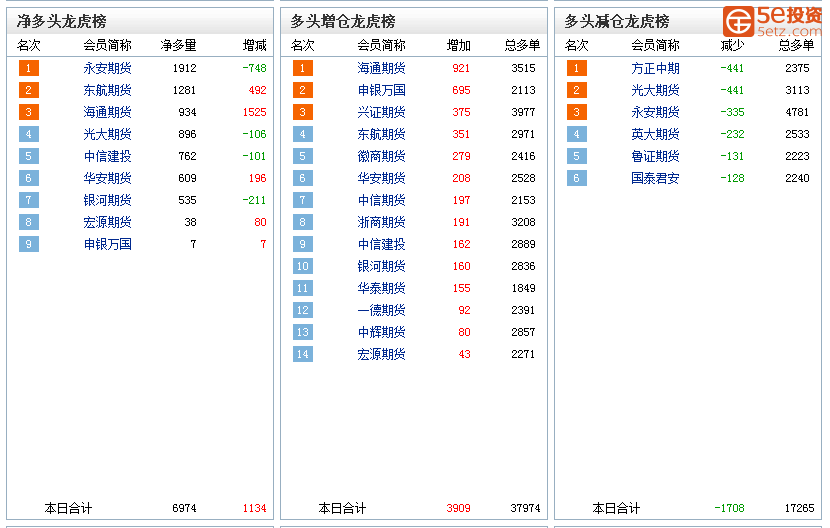The image size is (830, 528).
Task: Open 海通期货 link in 多头增仓龙虎榜
Action: [381, 68]
